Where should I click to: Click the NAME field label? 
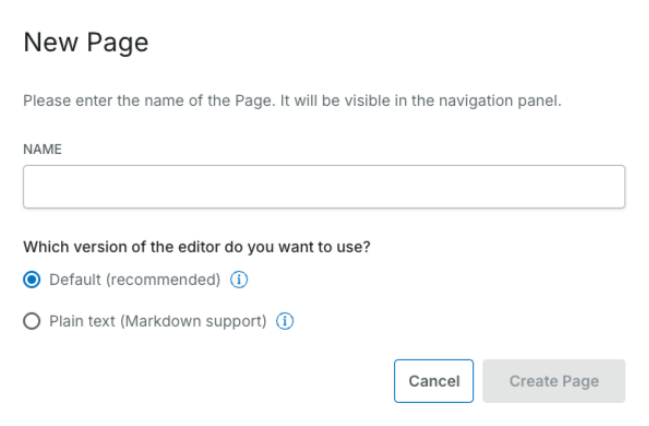coord(42,149)
